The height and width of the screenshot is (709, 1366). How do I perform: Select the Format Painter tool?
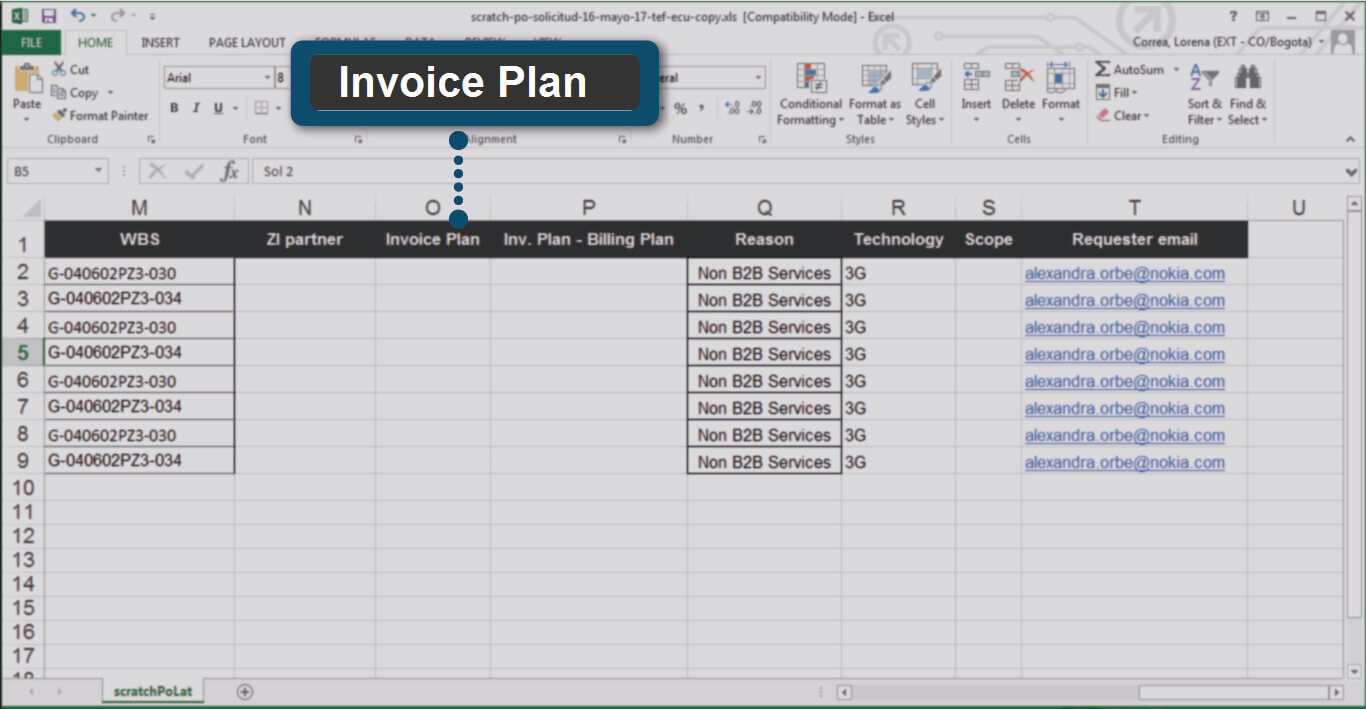(x=100, y=116)
